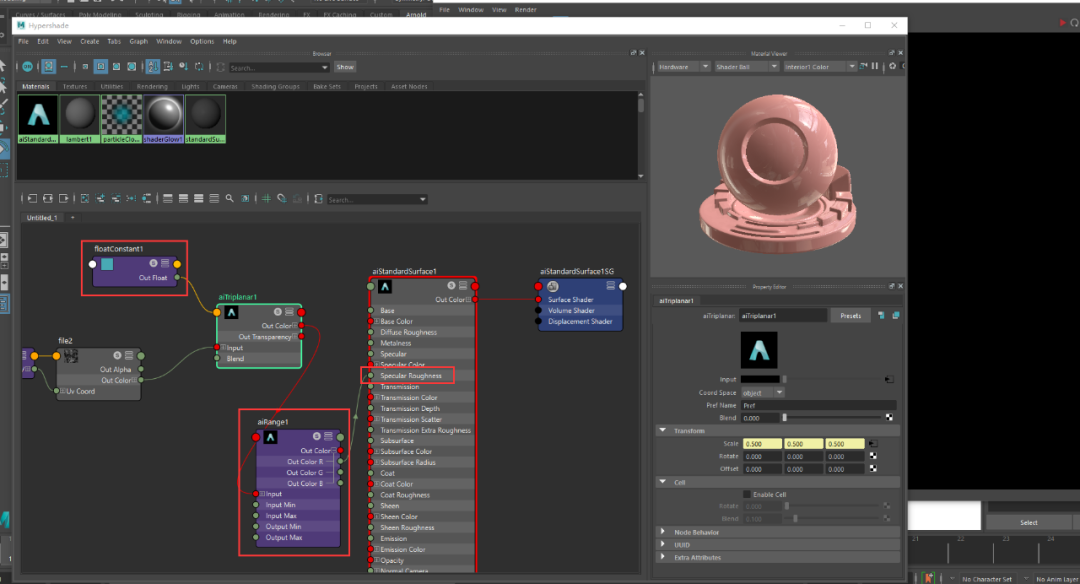Screen dimensions: 1080x584
Task: Select the lambert1 material swatch
Action: [80, 118]
